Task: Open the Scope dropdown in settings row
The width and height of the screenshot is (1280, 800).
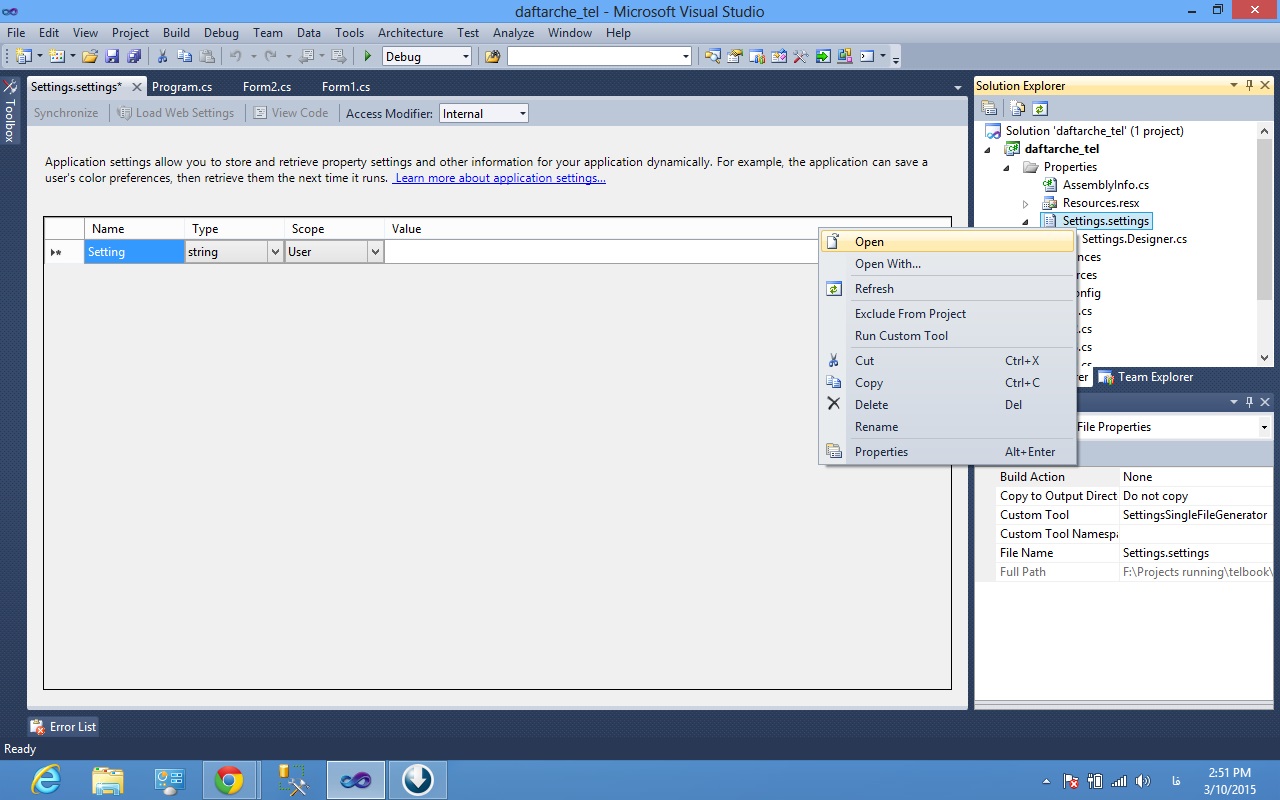Action: pyautogui.click(x=375, y=252)
